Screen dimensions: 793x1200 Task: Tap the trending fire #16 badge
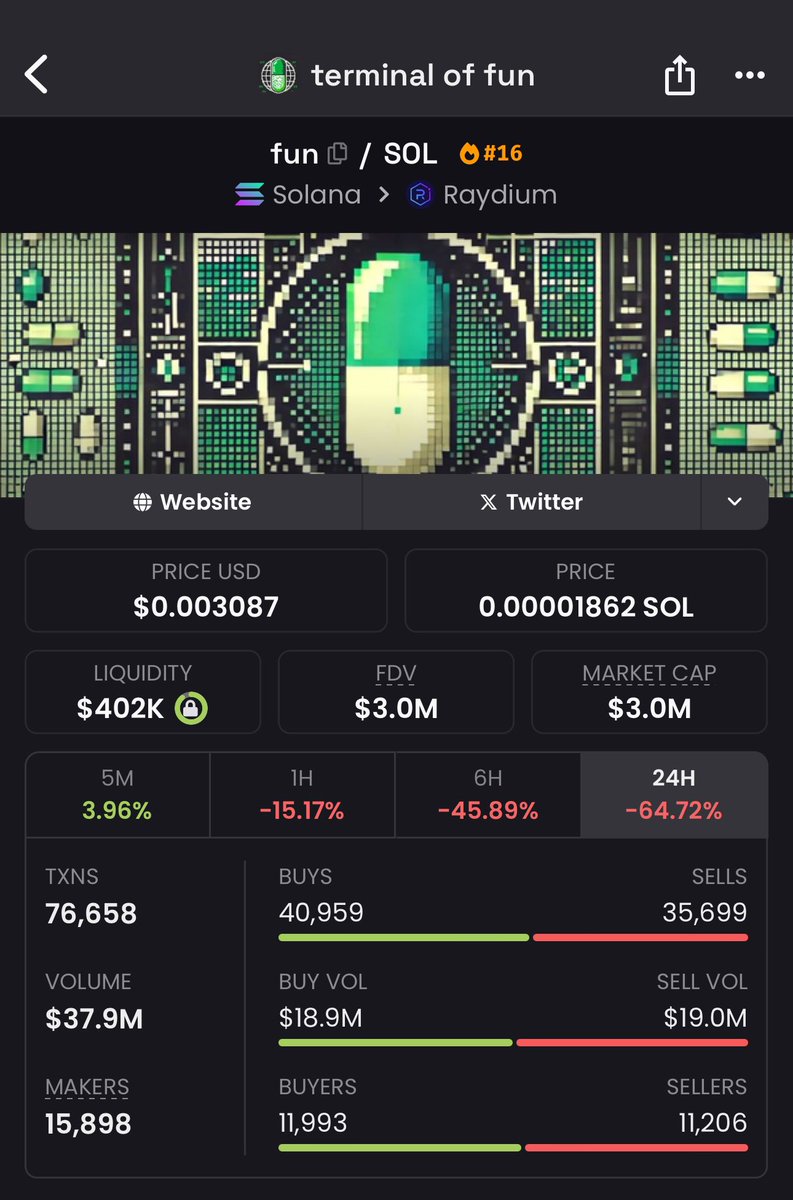tap(490, 153)
